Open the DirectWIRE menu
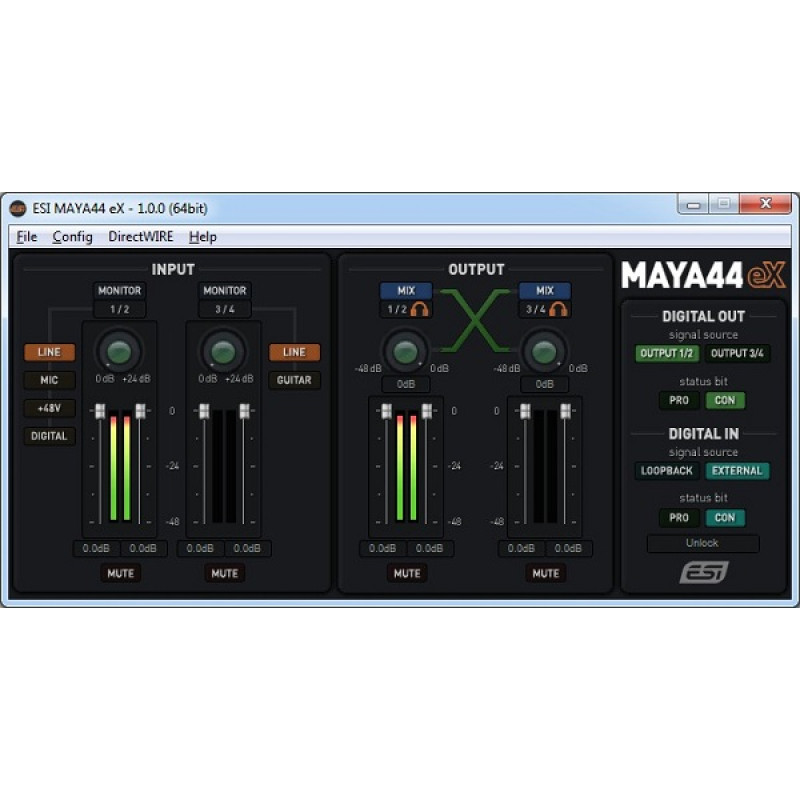 [141, 237]
